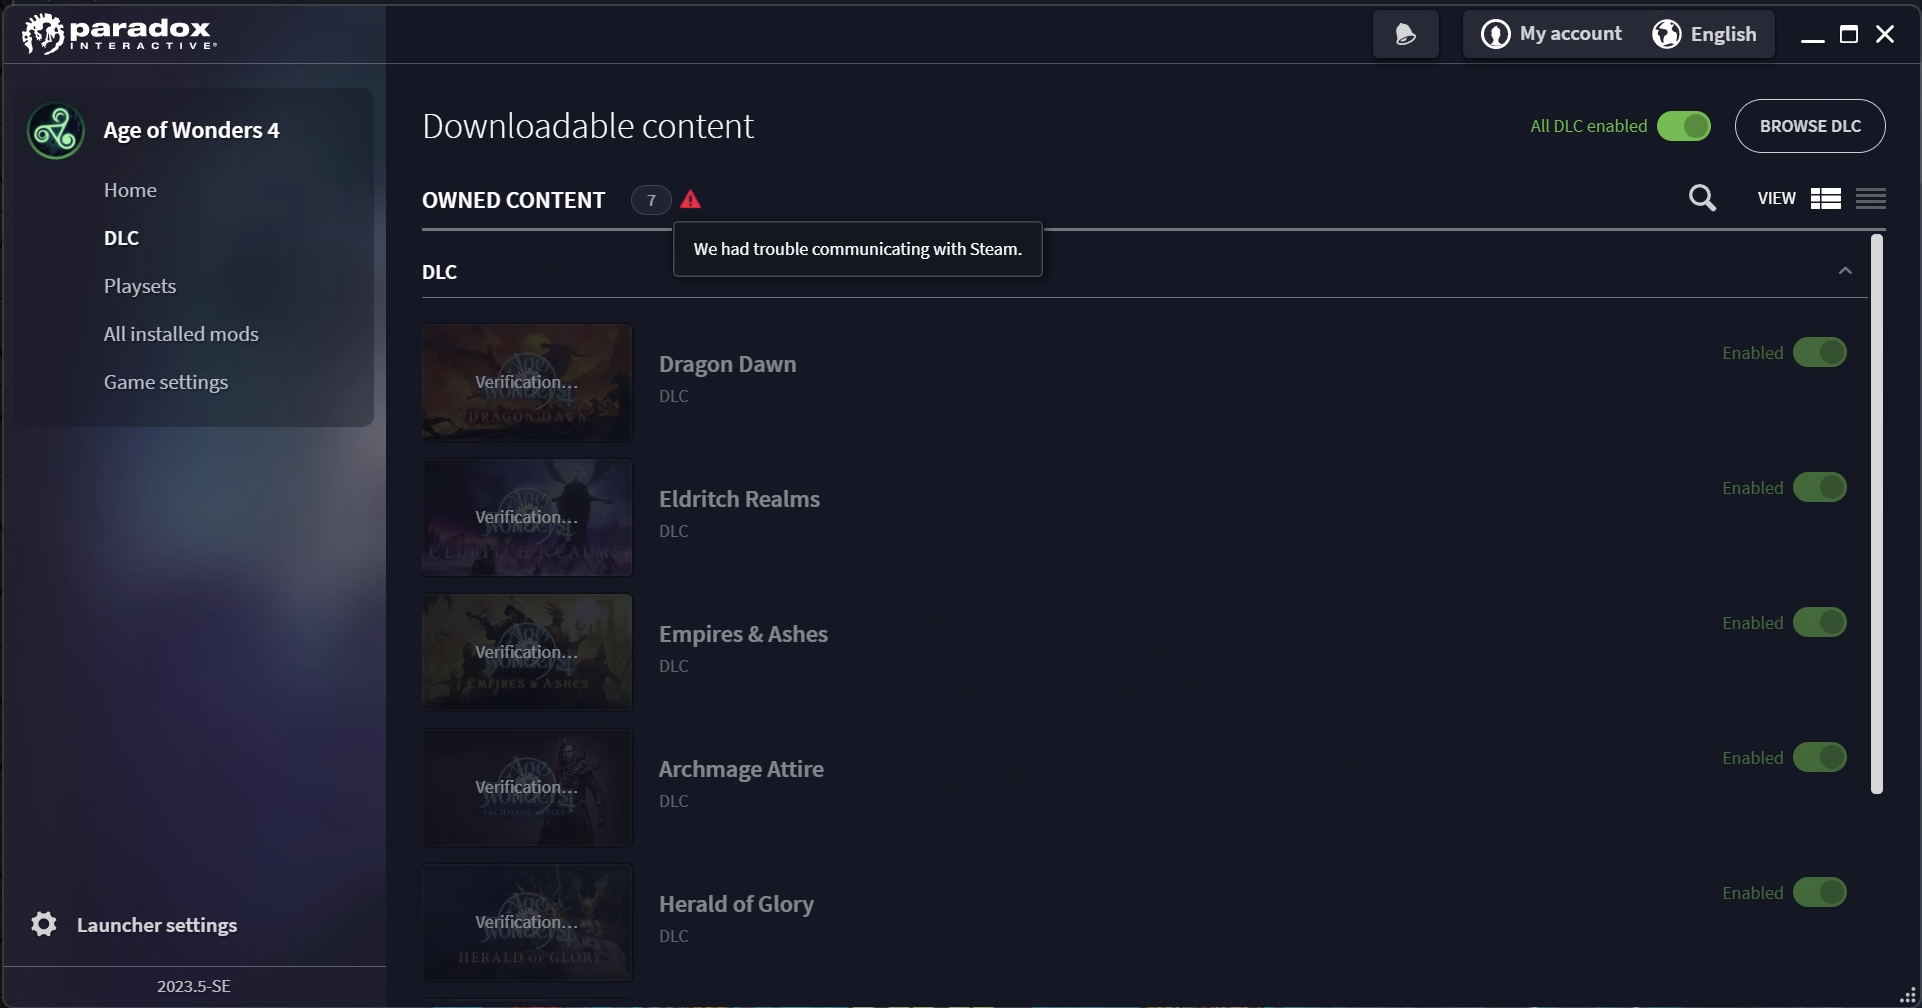Viewport: 1922px width, 1008px height.
Task: Click the Dragon Dawn thumbnail
Action: tap(527, 382)
